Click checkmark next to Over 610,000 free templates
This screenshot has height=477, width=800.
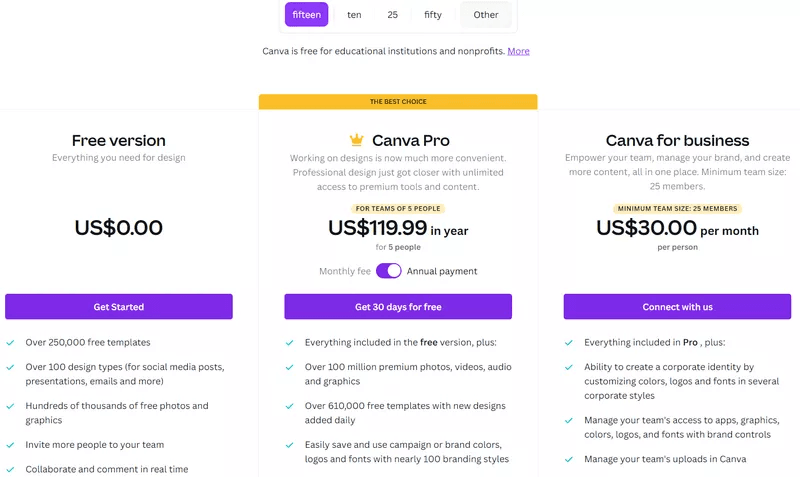point(289,406)
